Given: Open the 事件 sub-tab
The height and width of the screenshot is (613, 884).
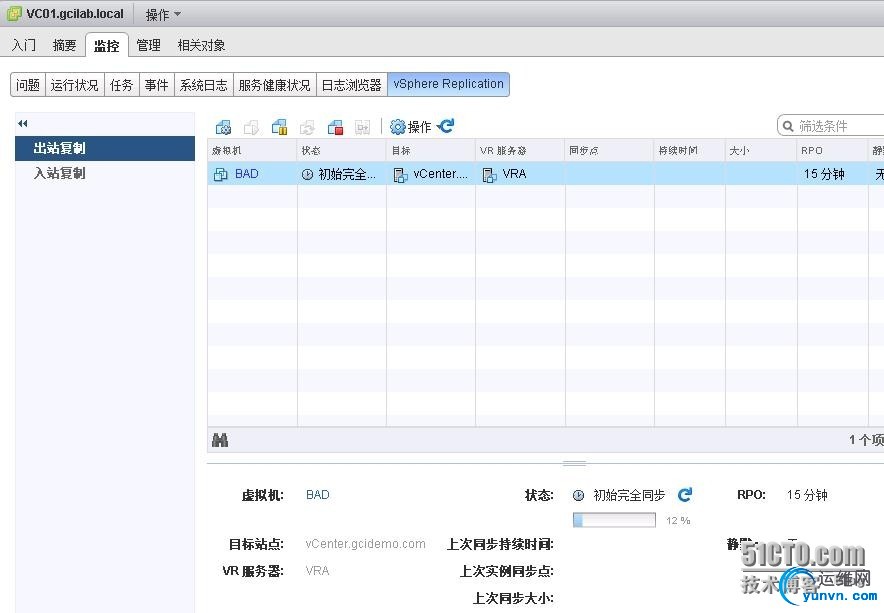Looking at the screenshot, I should 157,85.
